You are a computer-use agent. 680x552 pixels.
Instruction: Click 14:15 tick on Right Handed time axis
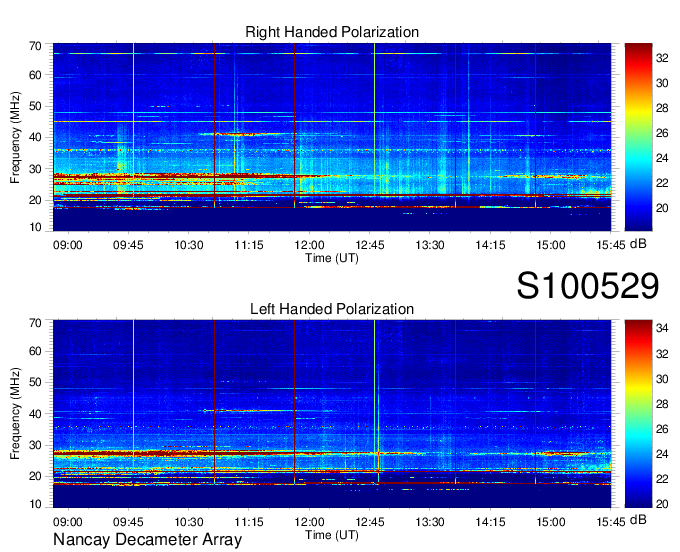click(490, 245)
